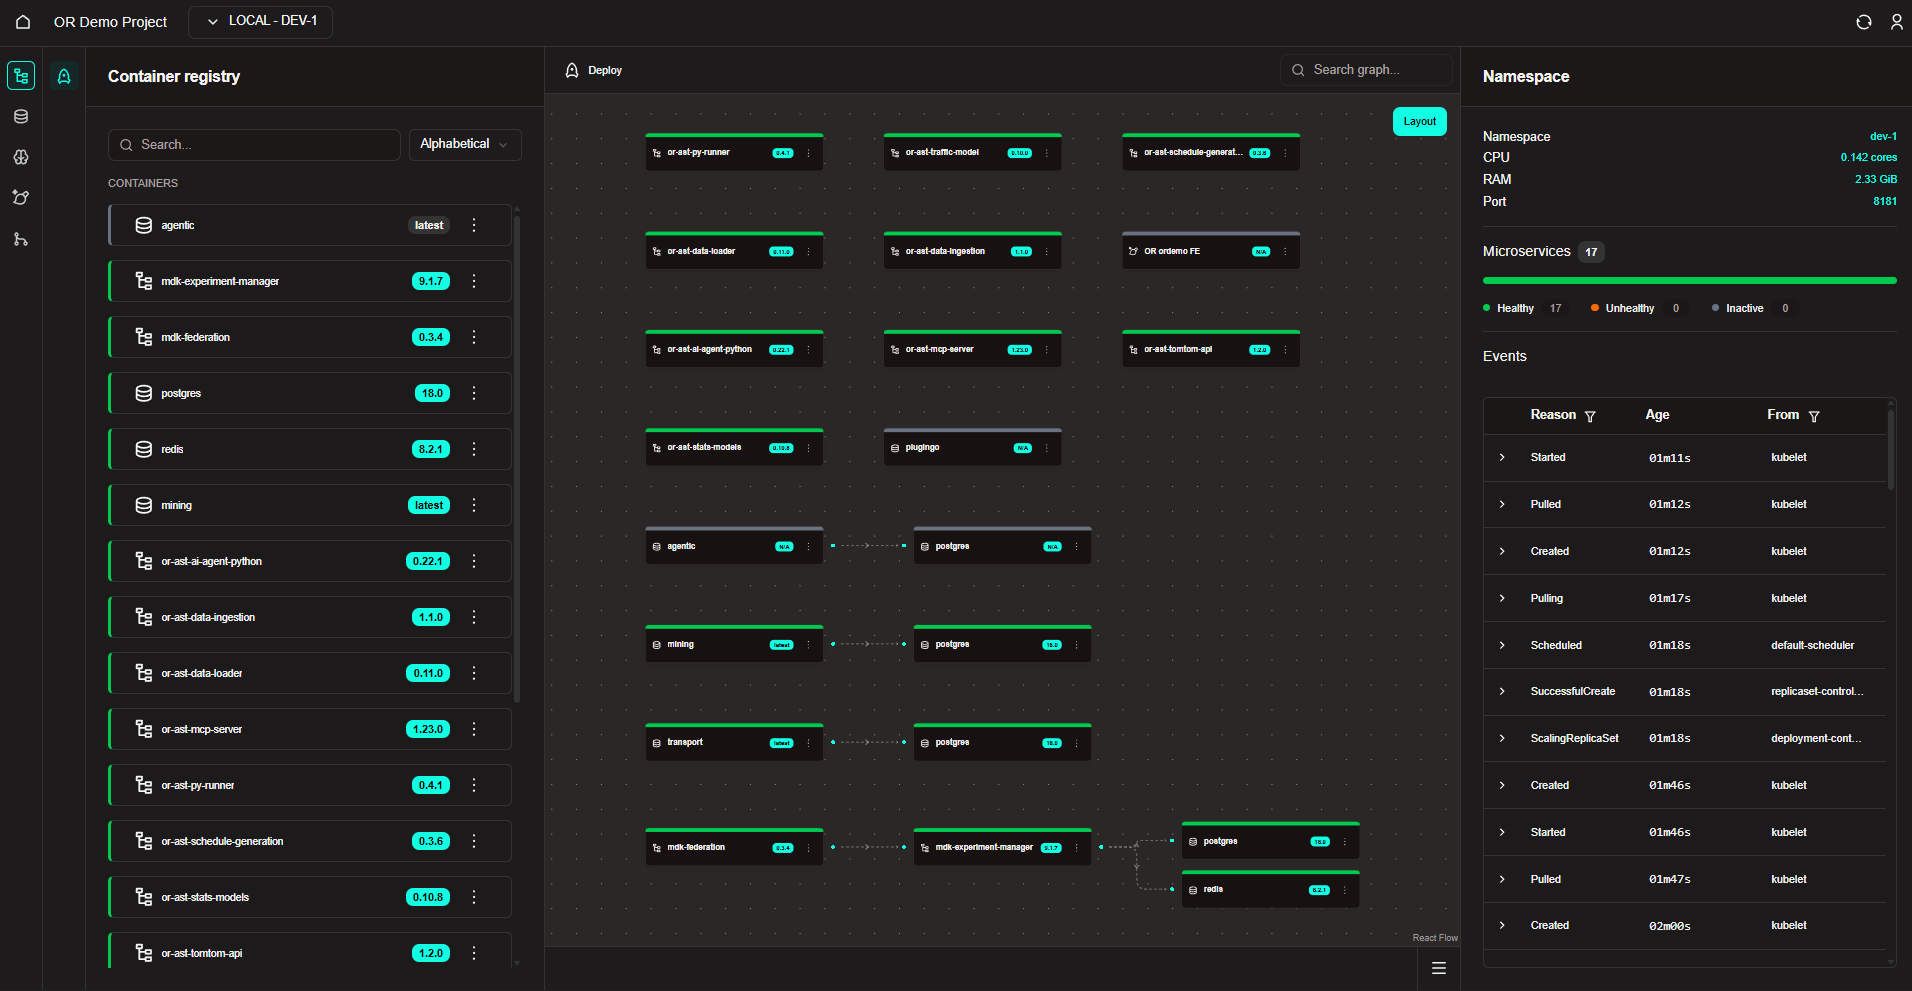Open the LOCAL - DEV-1 environment dropdown
Image resolution: width=1912 pixels, height=991 pixels.
(260, 21)
